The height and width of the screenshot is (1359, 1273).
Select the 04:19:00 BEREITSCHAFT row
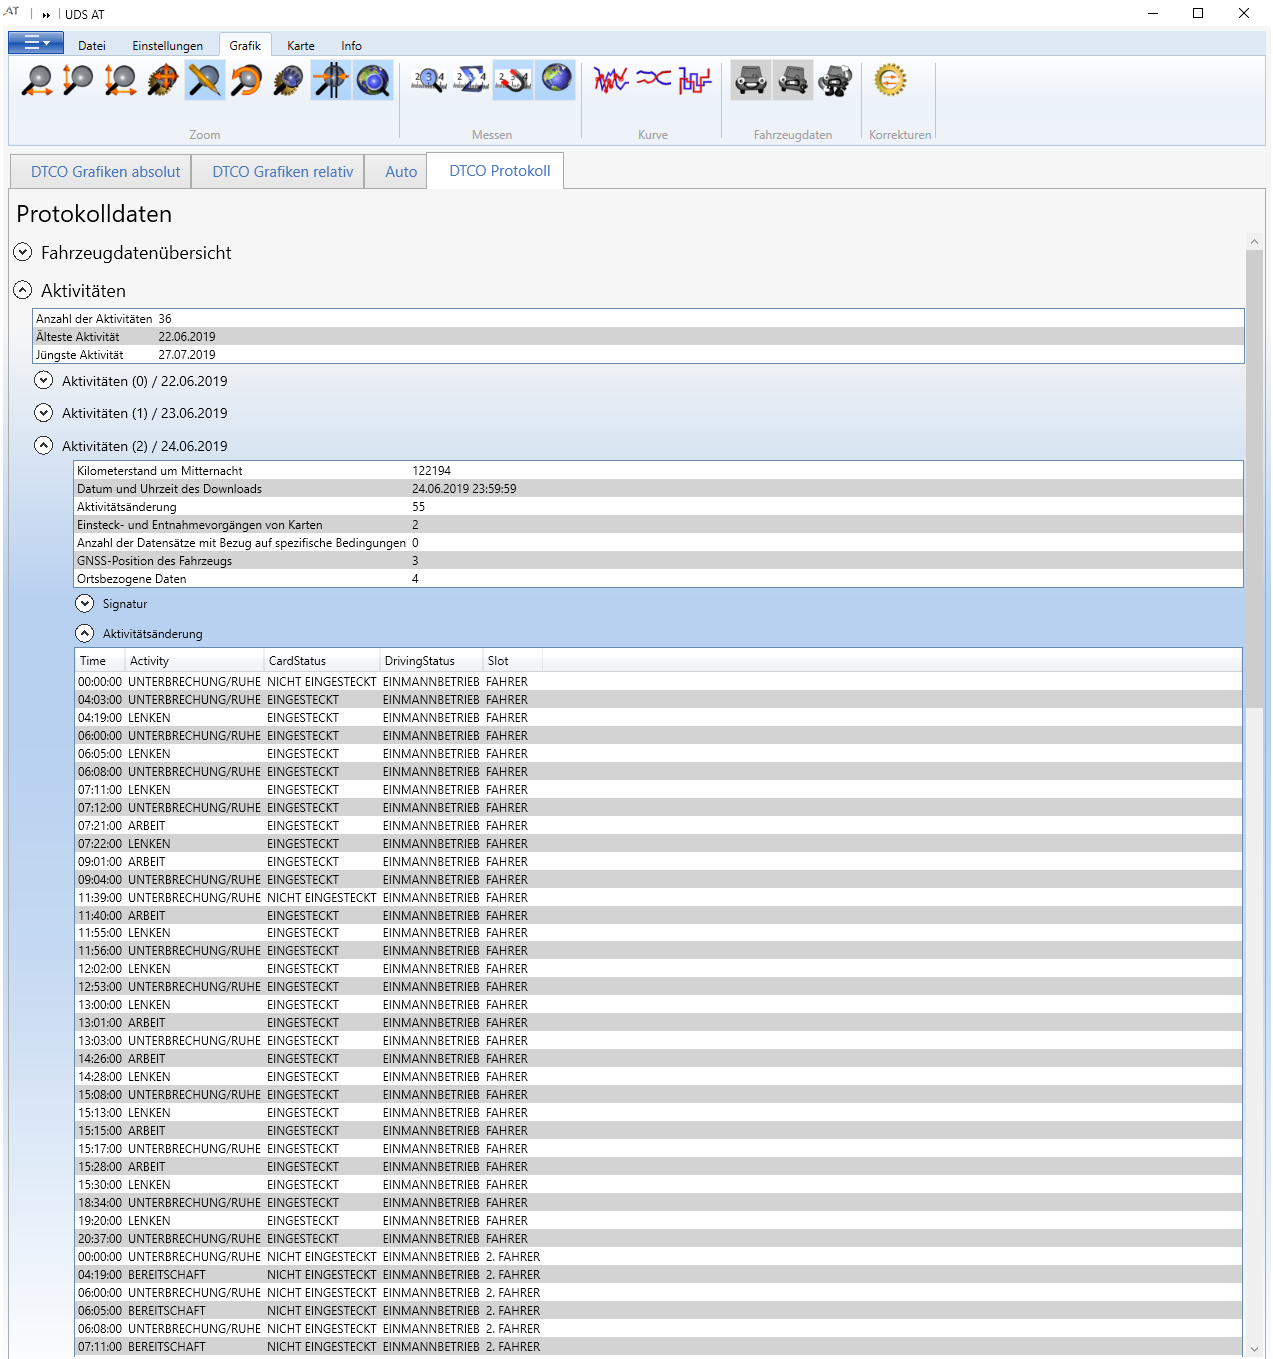point(659,1275)
